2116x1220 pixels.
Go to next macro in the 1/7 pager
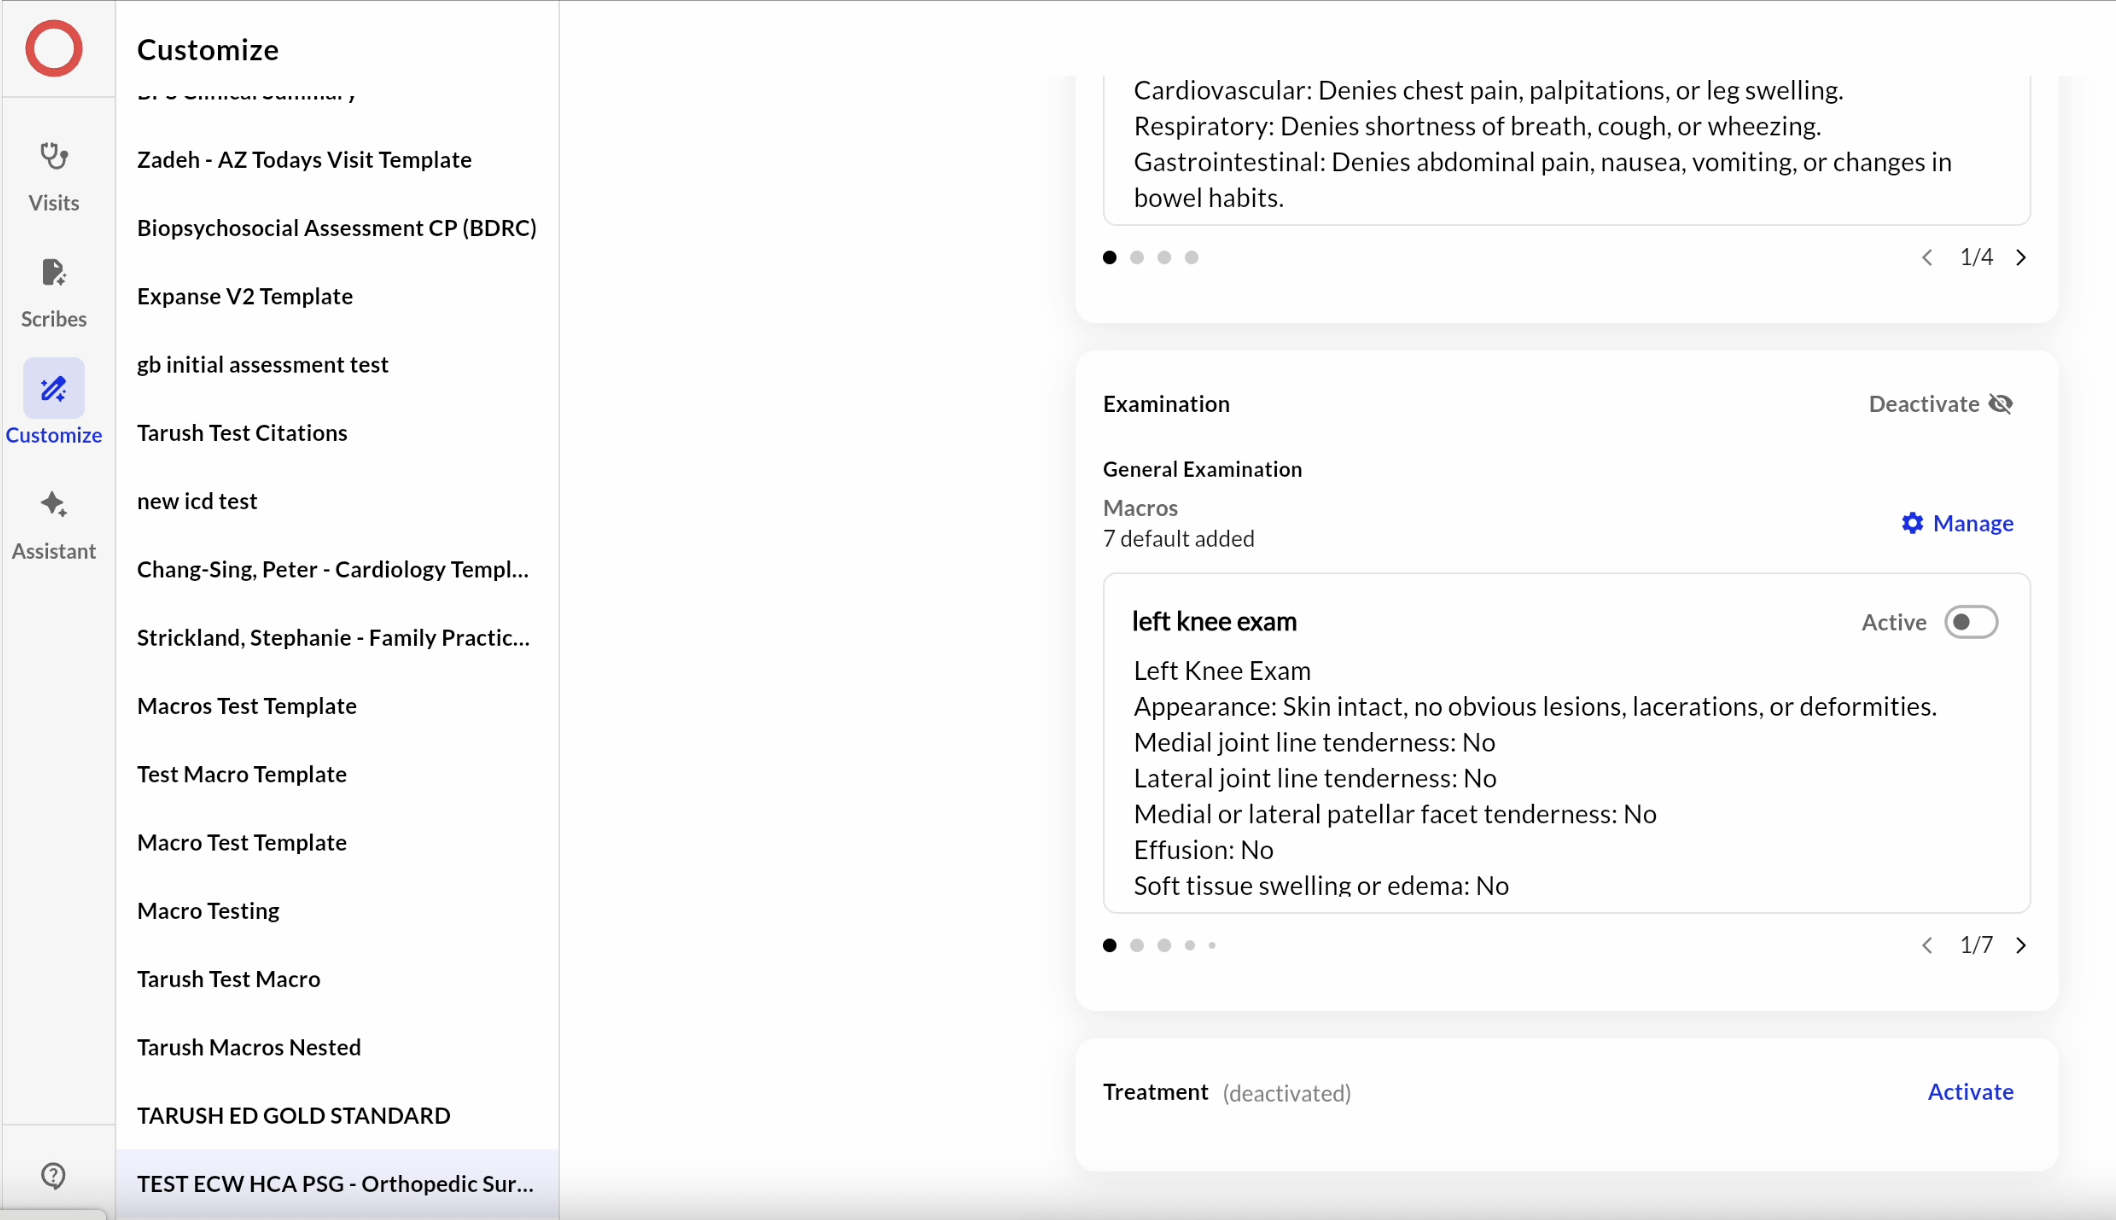point(2021,945)
